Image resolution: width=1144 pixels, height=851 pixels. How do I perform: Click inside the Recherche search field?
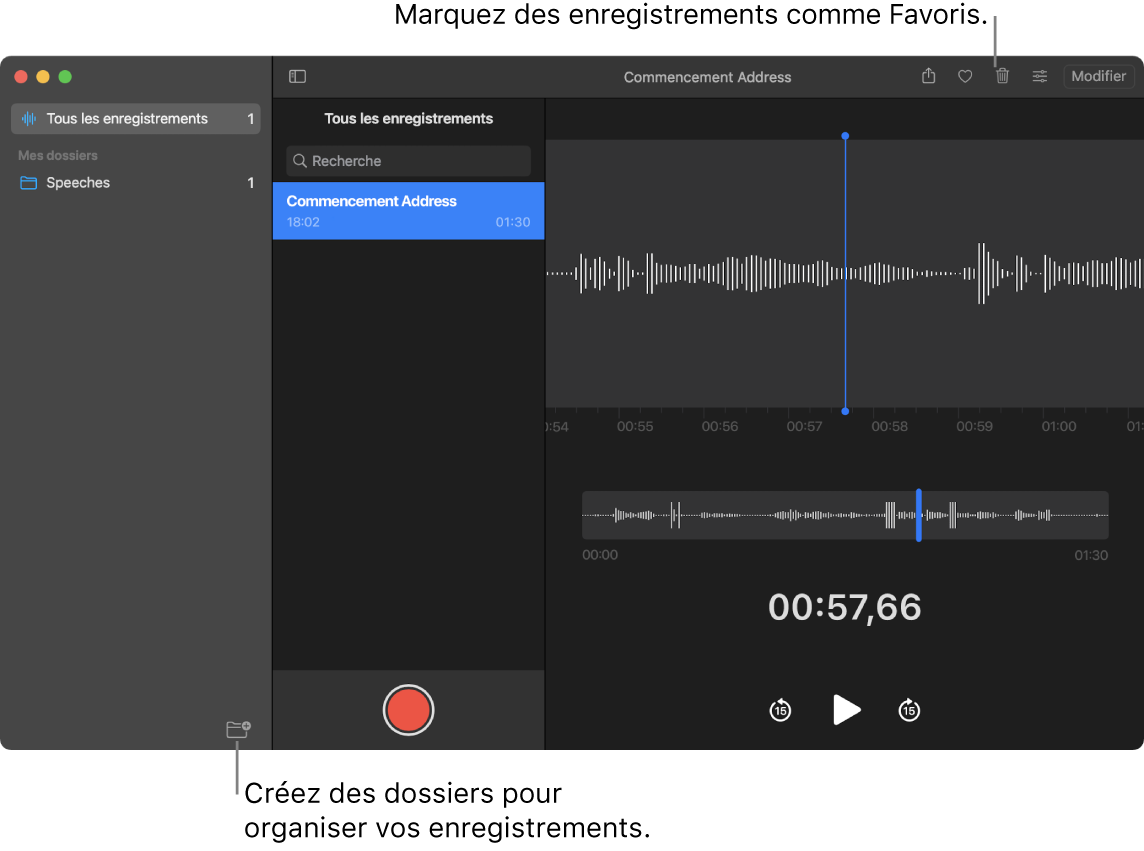(408, 161)
